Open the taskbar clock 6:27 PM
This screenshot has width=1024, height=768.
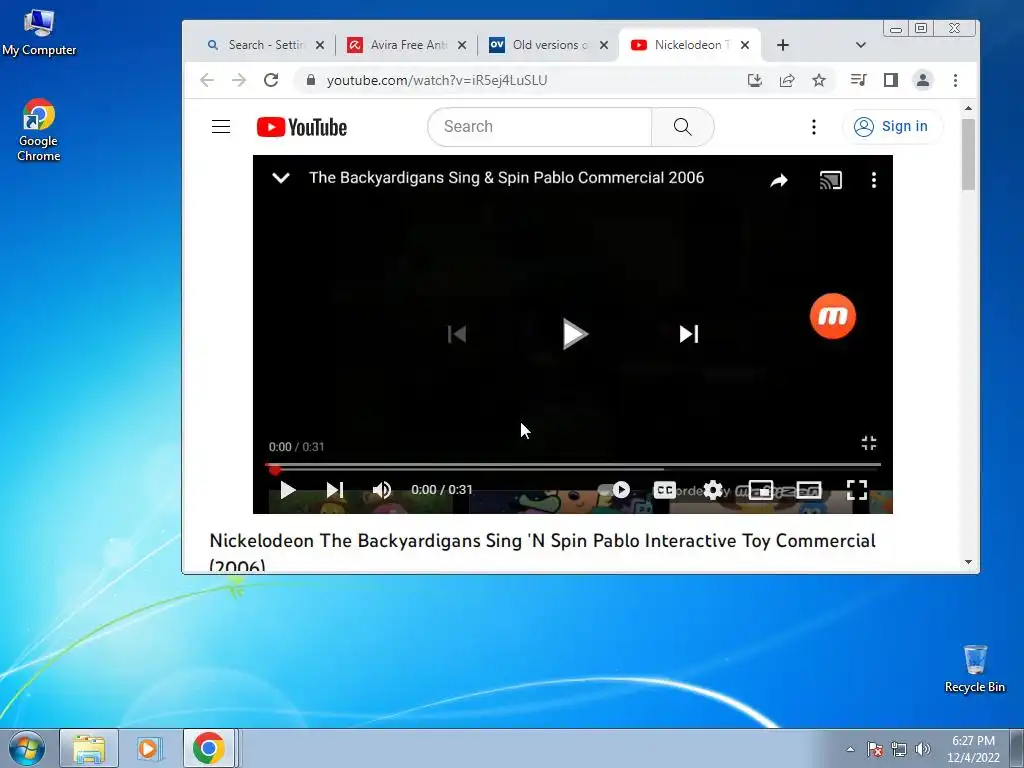[x=973, y=749]
